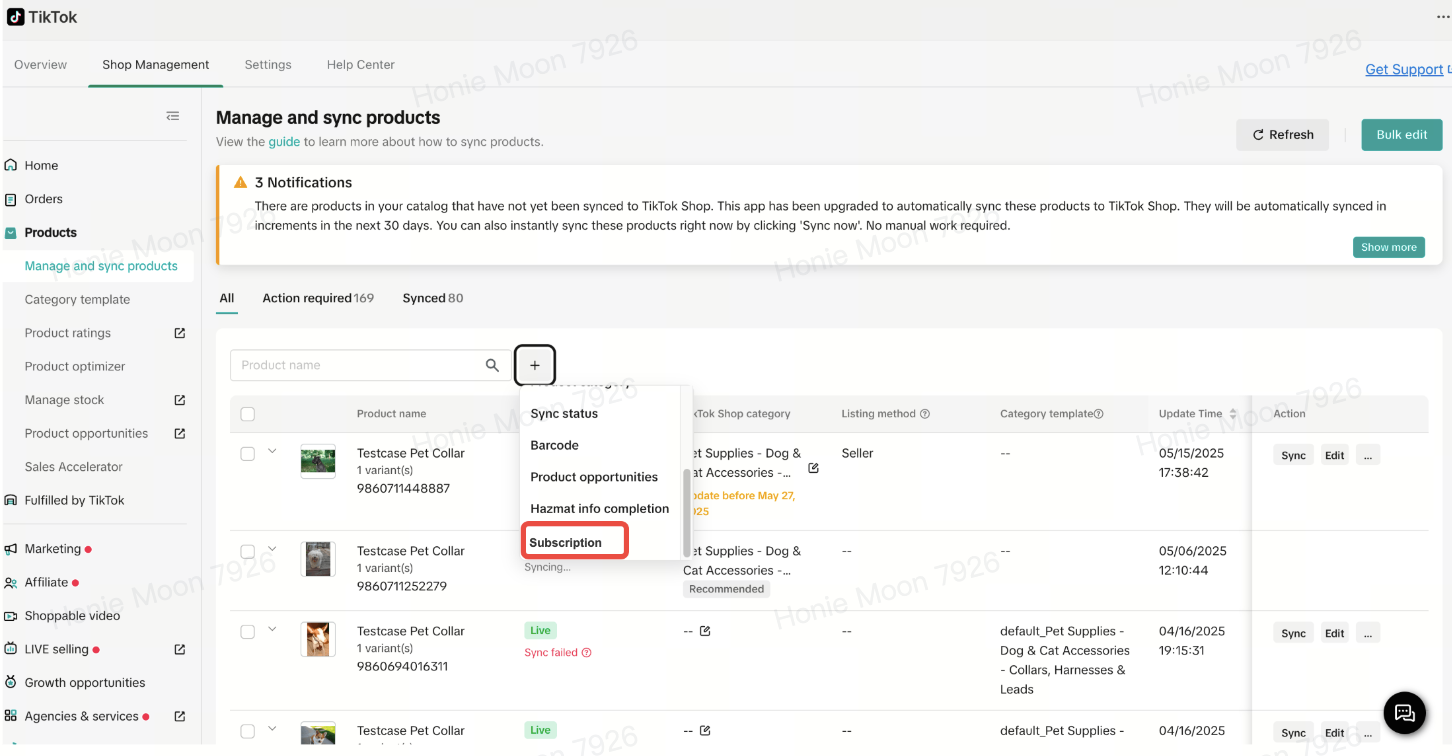Click edit icon beside TikTok Shop category
Image resolution: width=1452 pixels, height=756 pixels.
pos(813,468)
